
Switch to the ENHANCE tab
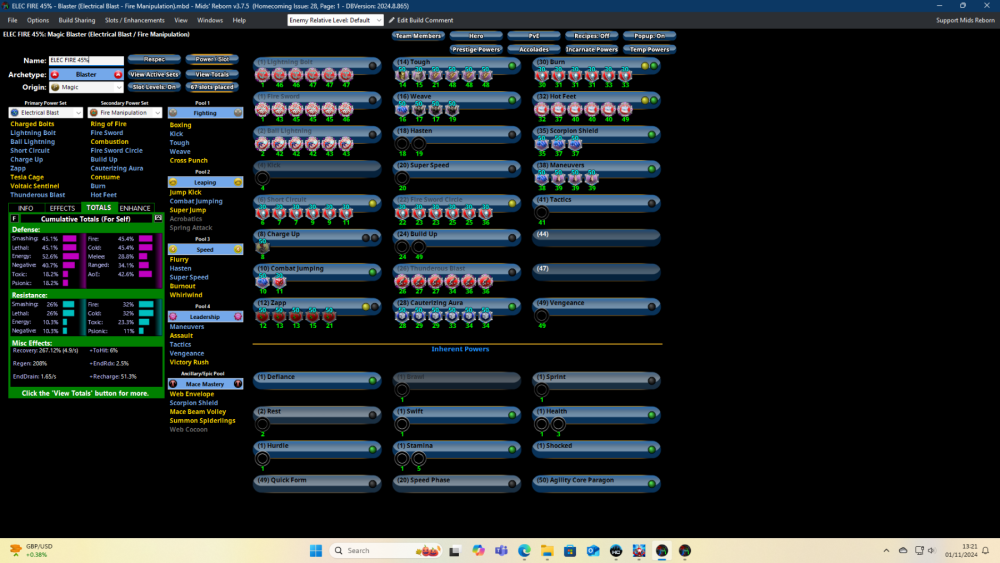(135, 208)
